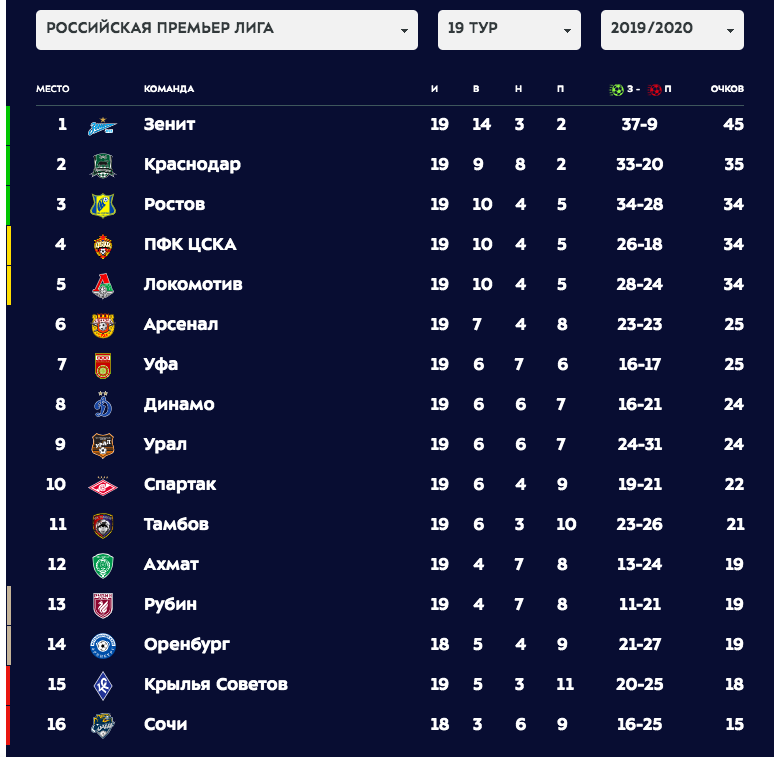Image resolution: width=776 pixels, height=757 pixels.
Task: Click the Зенит team logo
Action: (x=102, y=127)
